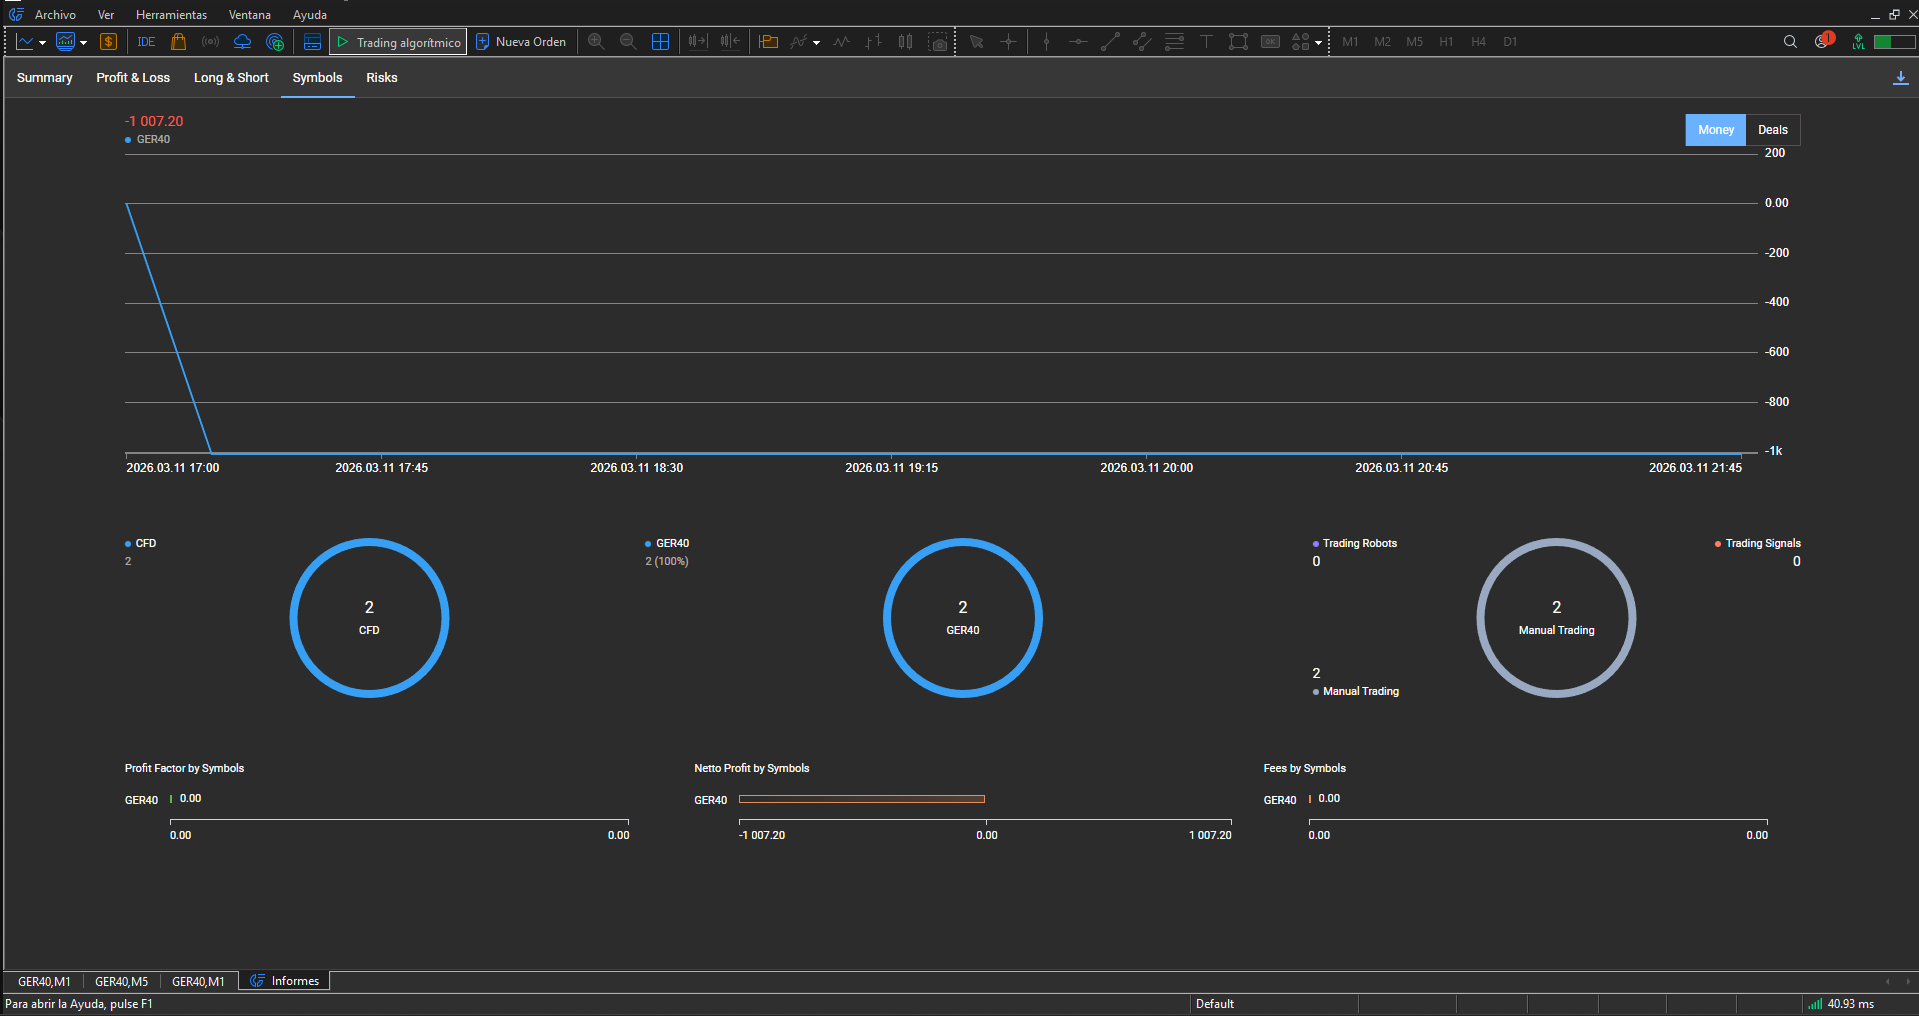The image size is (1919, 1016).
Task: Click the dollar sign symbols icon
Action: coord(109,42)
